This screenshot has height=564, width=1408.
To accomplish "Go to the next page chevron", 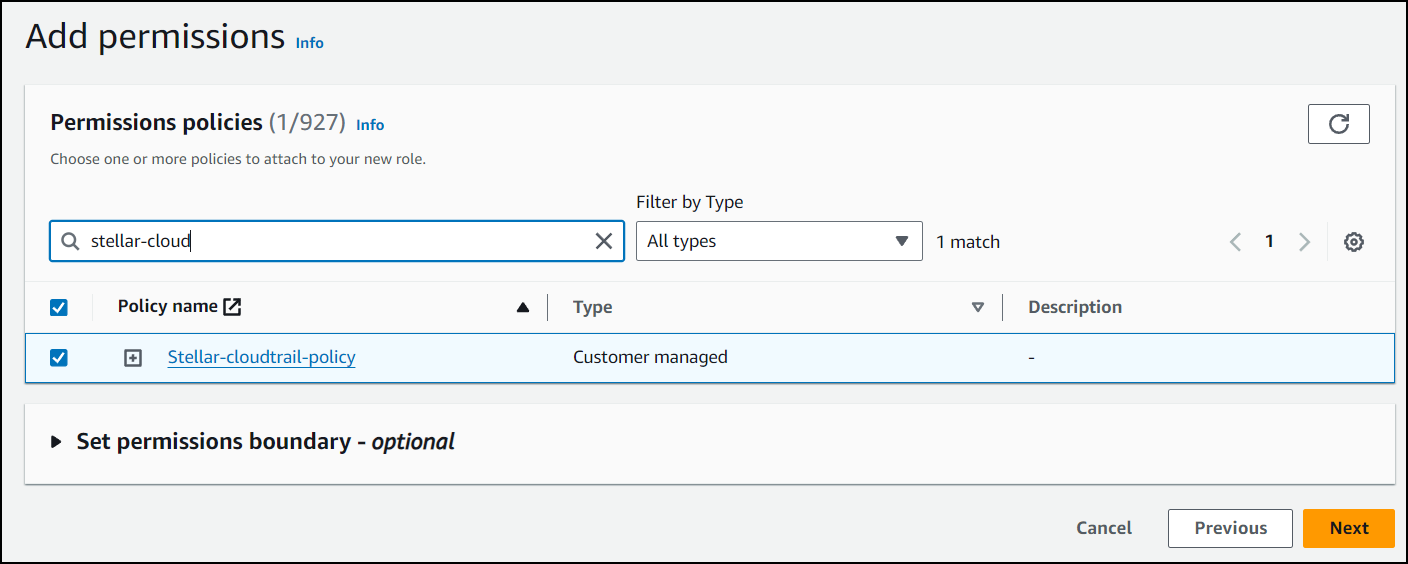I will (x=1304, y=242).
